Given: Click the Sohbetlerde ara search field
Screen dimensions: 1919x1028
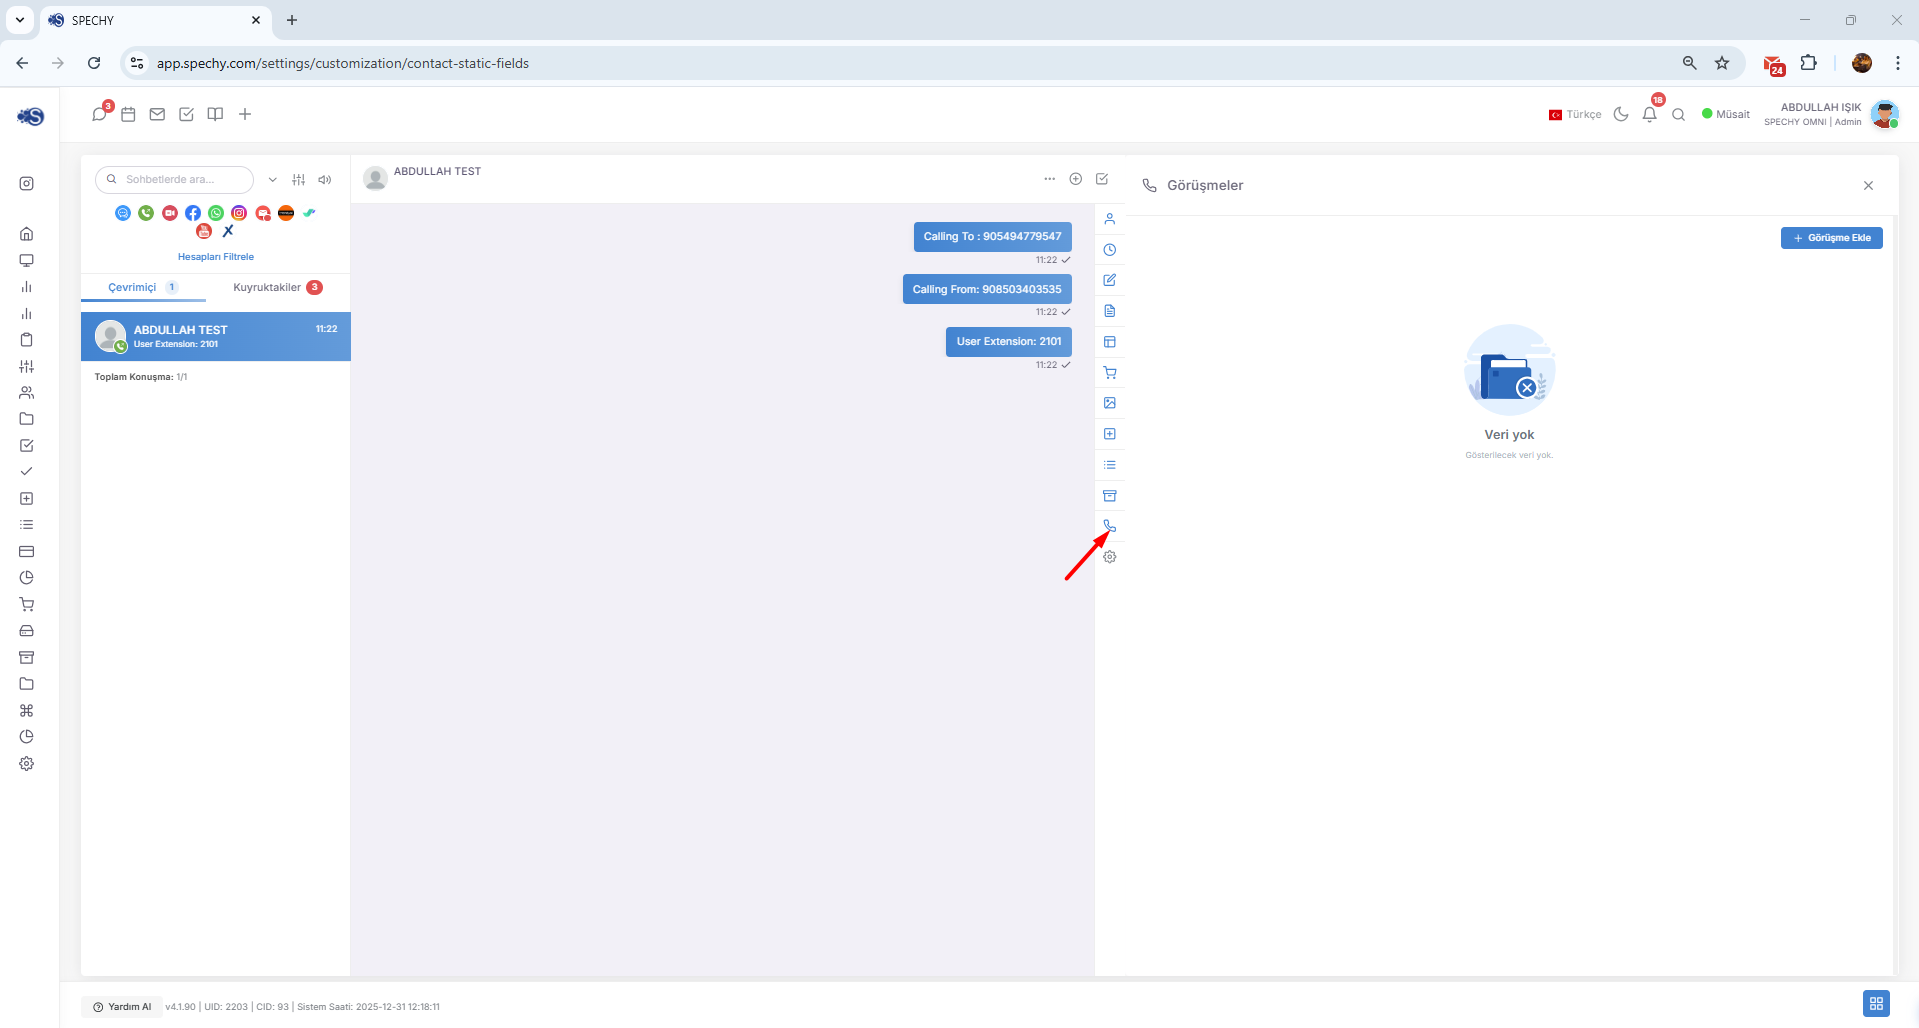Looking at the screenshot, I should (x=175, y=180).
